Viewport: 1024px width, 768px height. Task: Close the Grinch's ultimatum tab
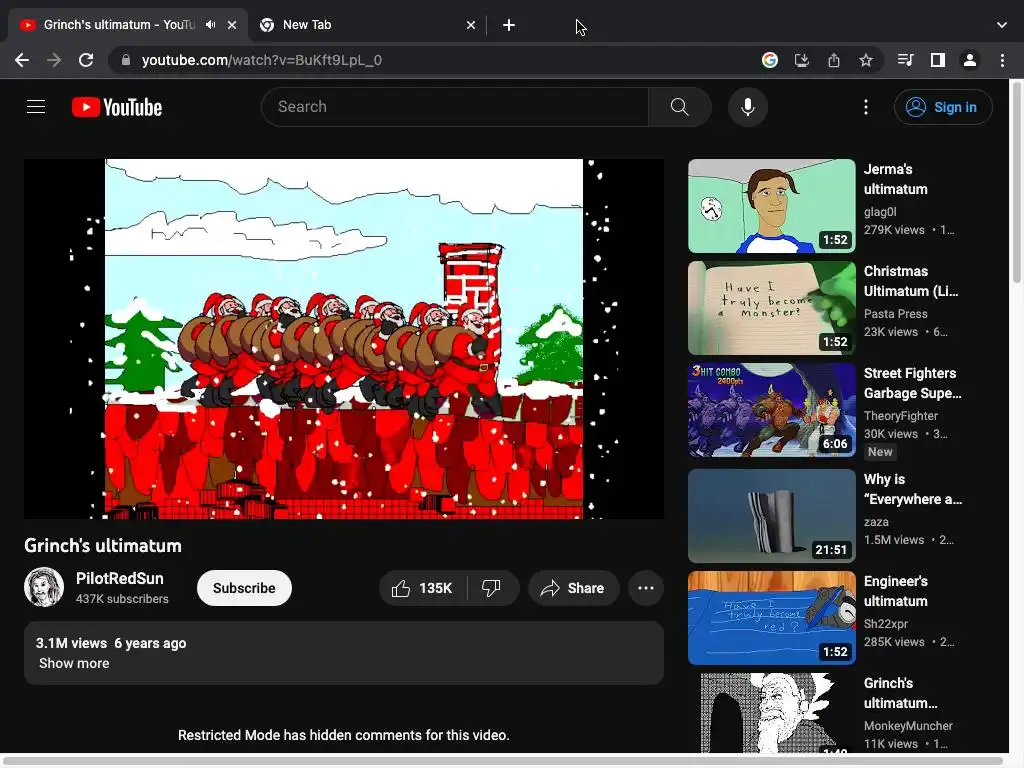tap(232, 25)
